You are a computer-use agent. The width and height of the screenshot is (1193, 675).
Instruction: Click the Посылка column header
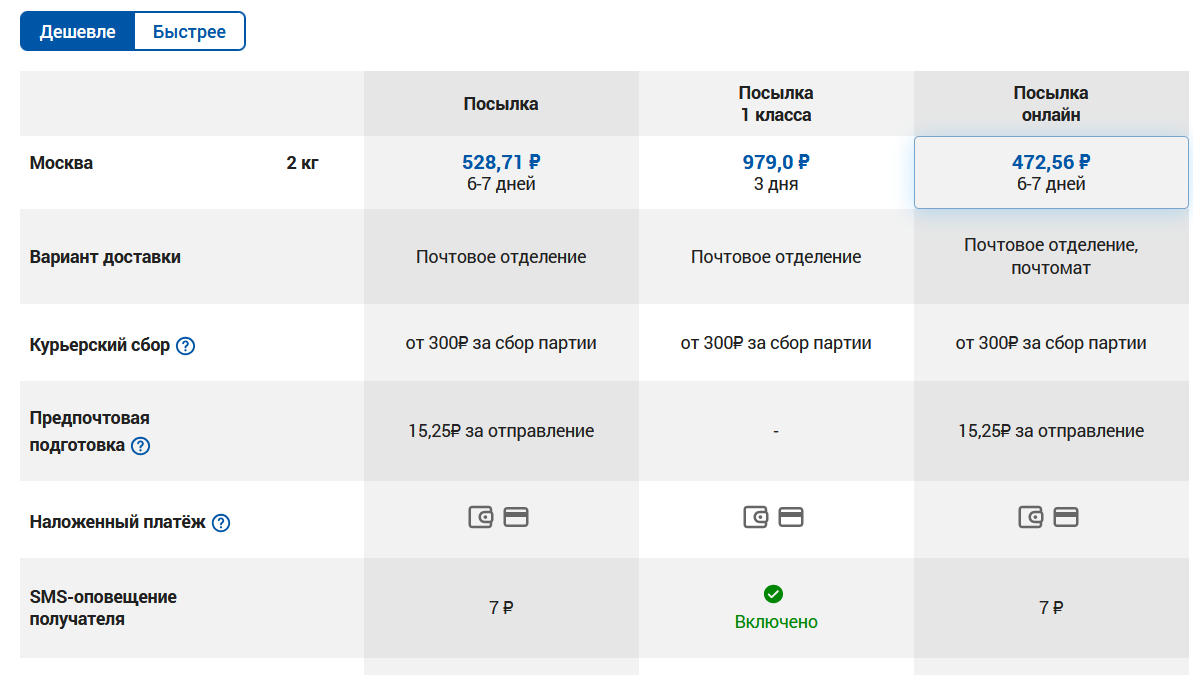[x=501, y=104]
